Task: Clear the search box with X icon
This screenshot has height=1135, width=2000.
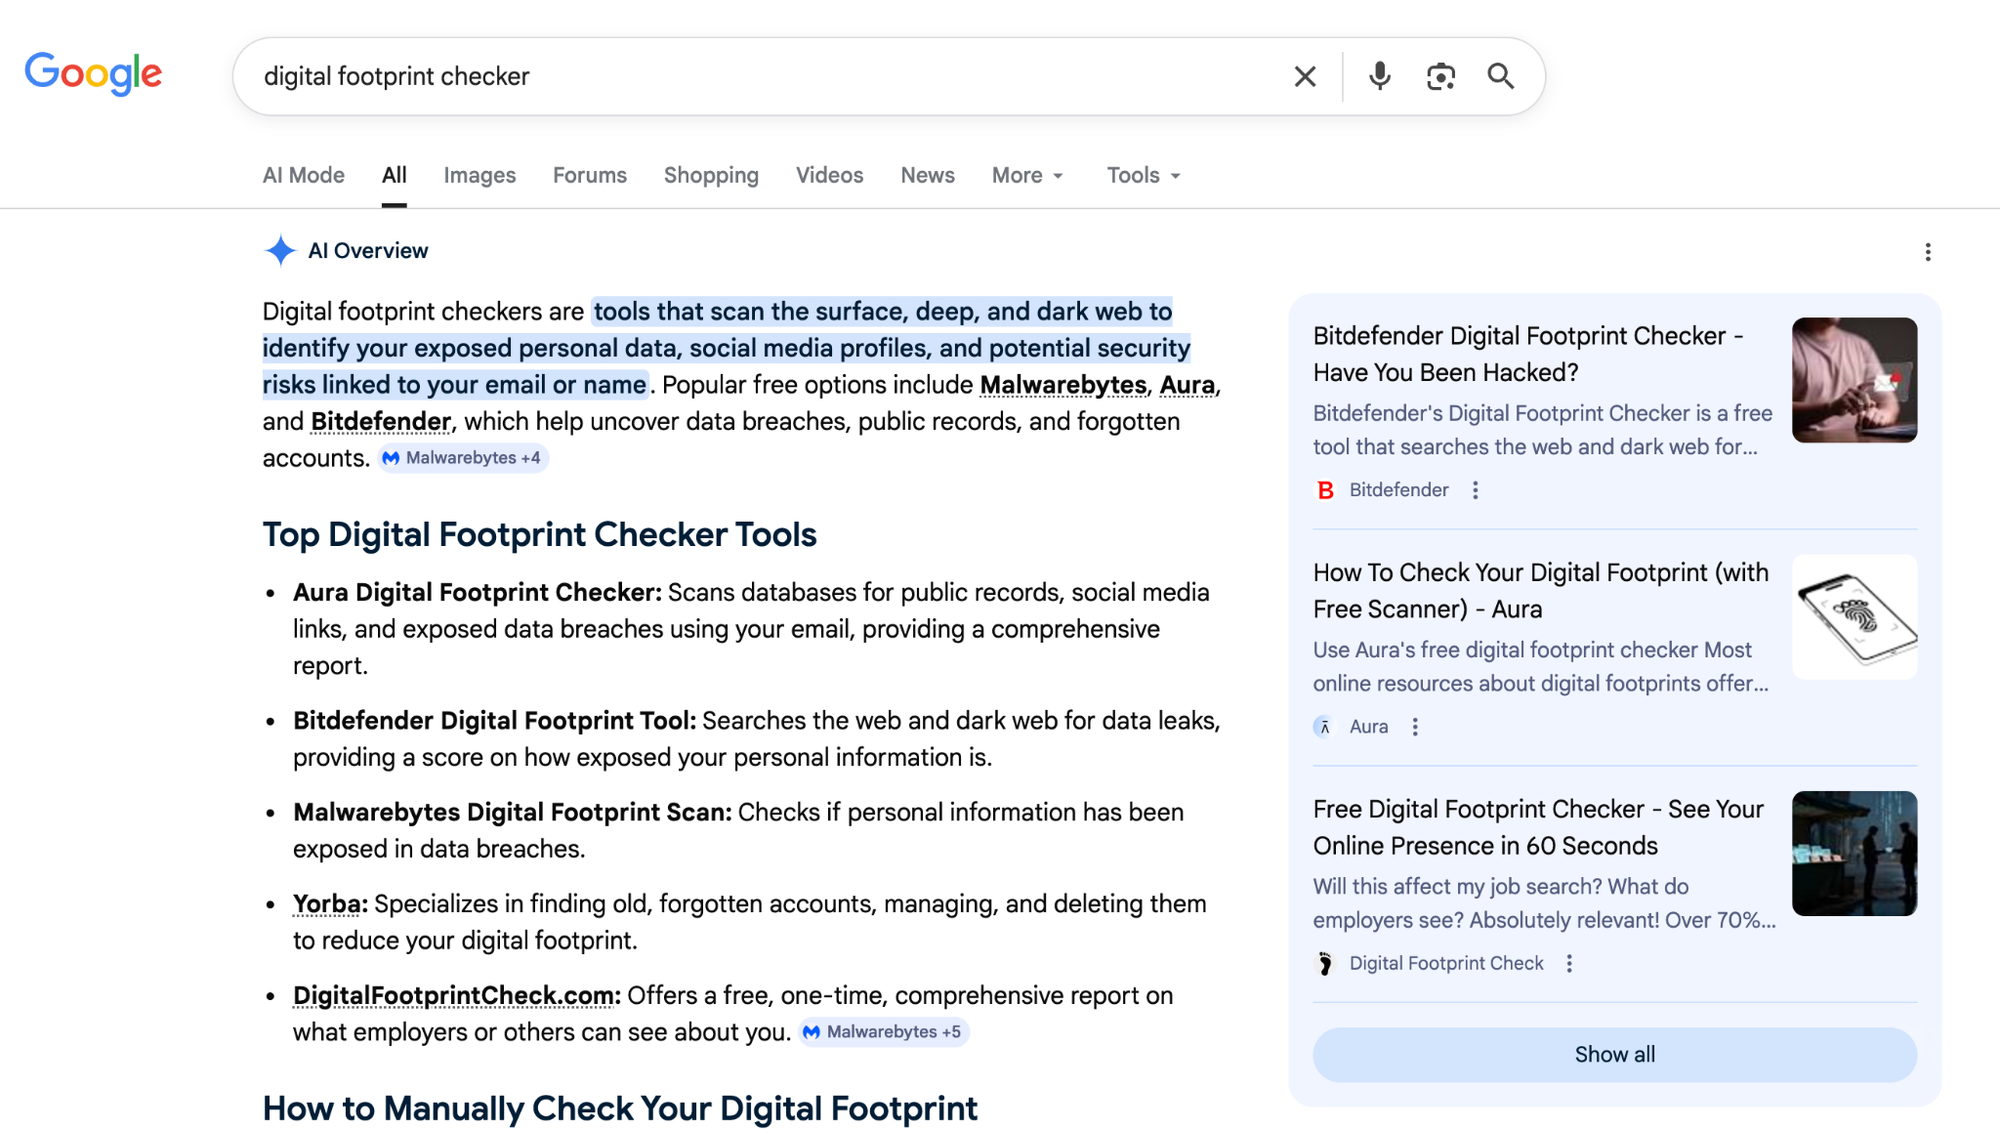Action: pos(1304,76)
